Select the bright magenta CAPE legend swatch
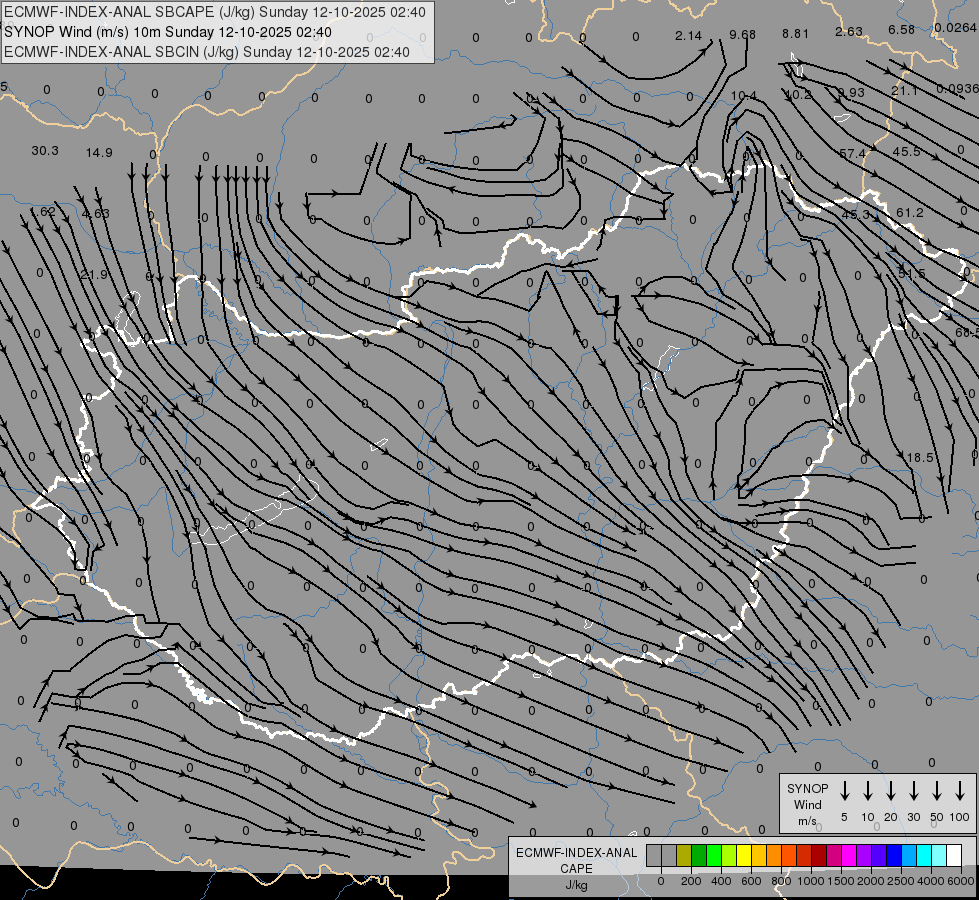The height and width of the screenshot is (900, 979). tap(849, 855)
